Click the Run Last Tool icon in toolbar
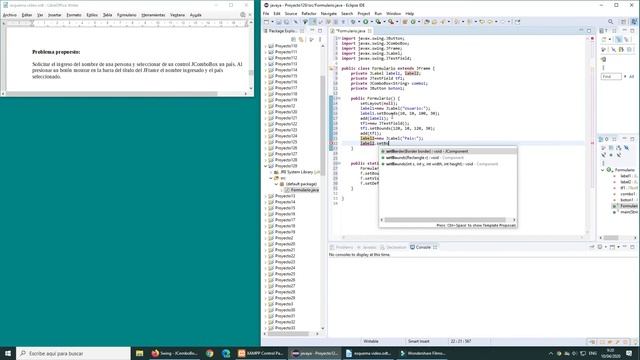Screen dimensions: 640x360 [391, 22]
